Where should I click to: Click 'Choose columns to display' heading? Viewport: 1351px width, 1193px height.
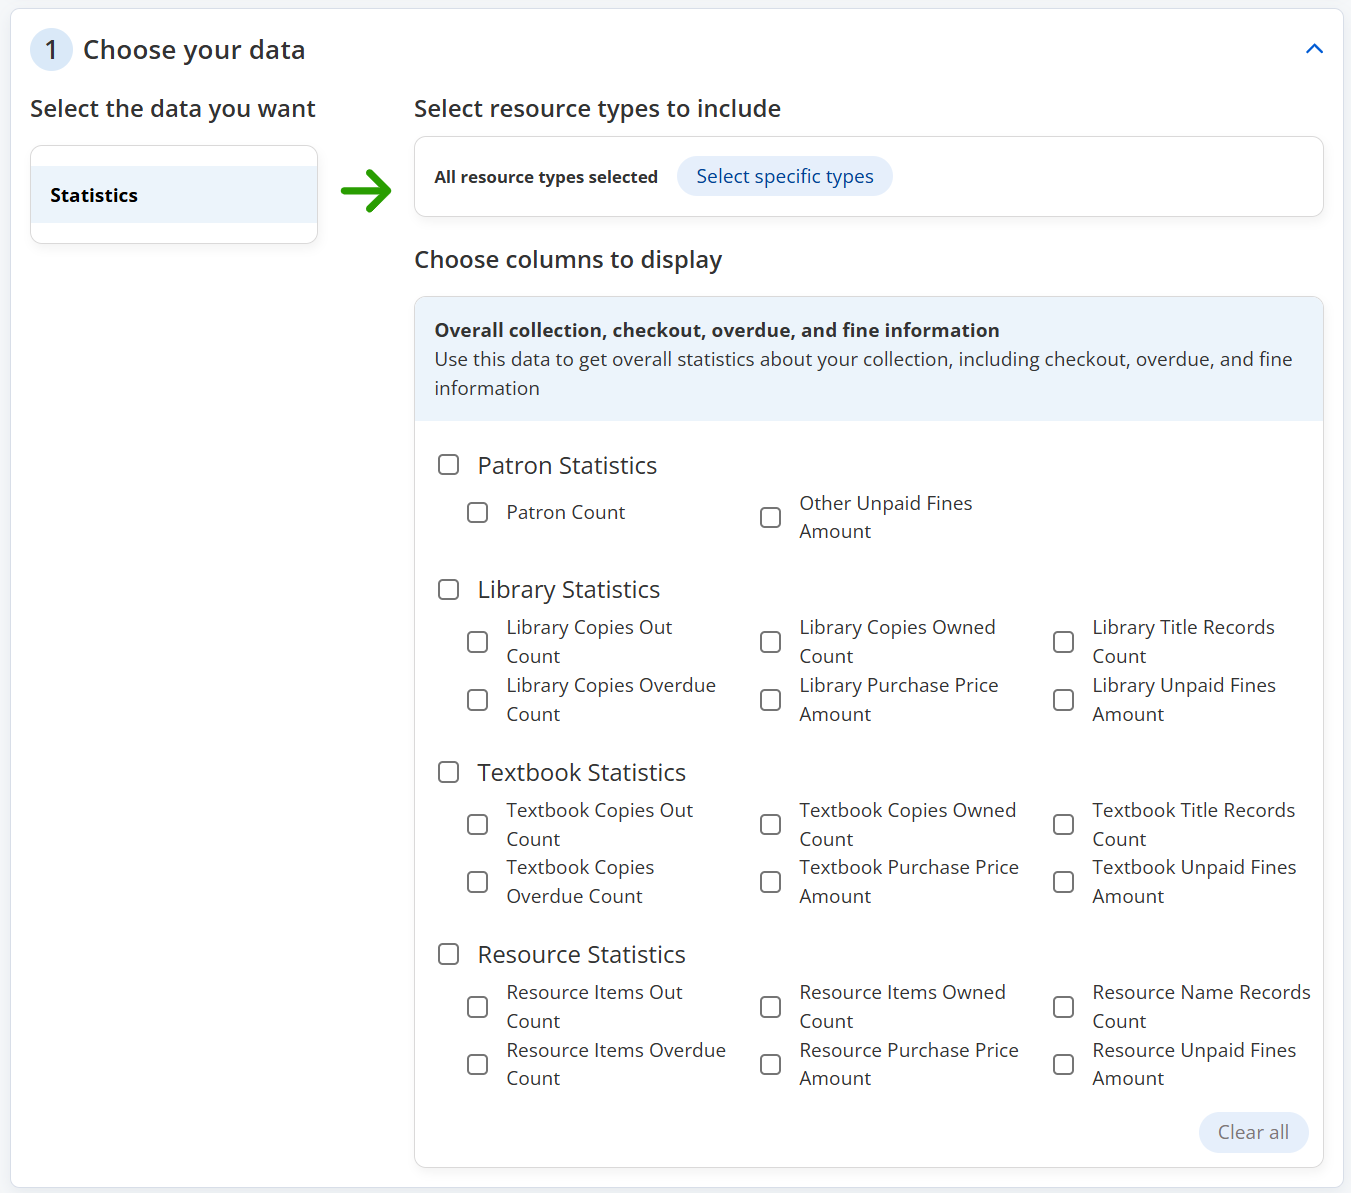click(568, 260)
